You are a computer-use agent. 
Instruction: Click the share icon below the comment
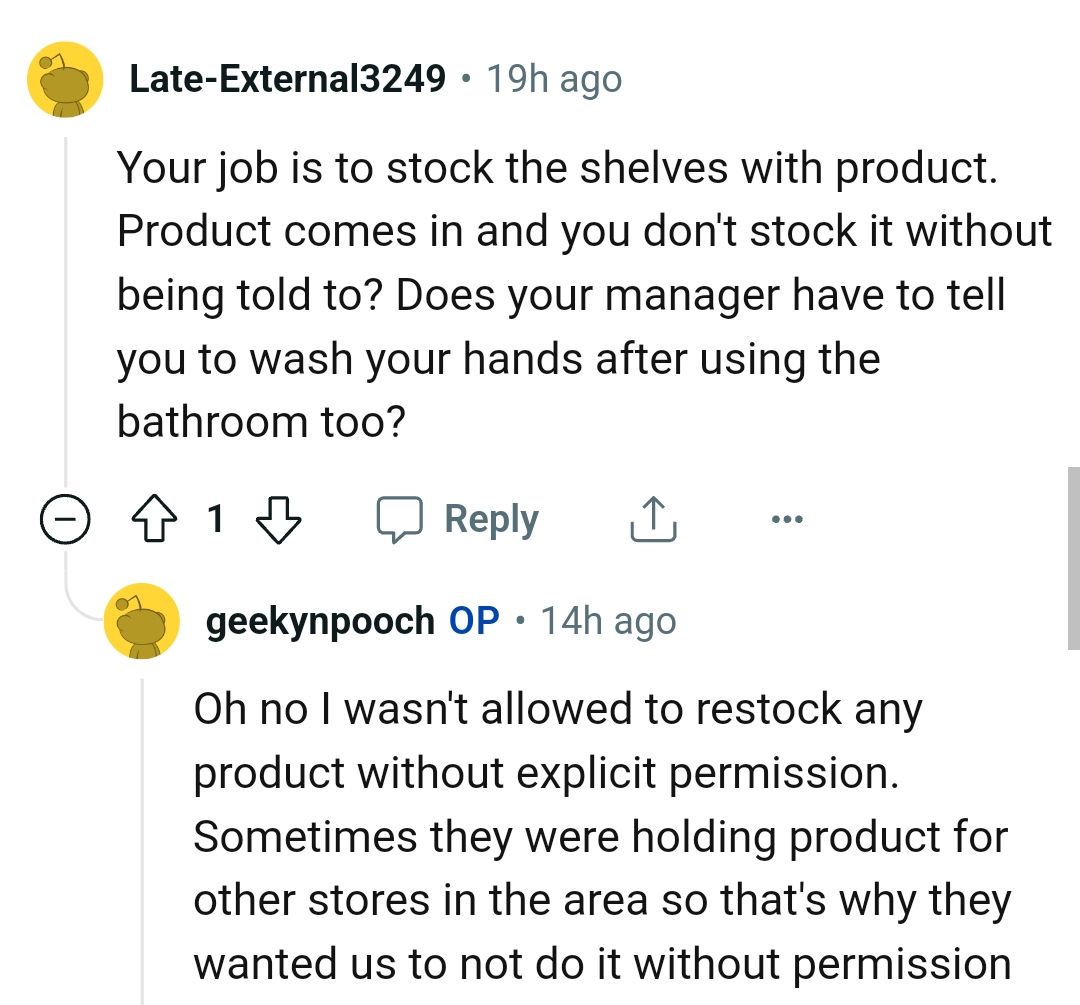click(653, 518)
